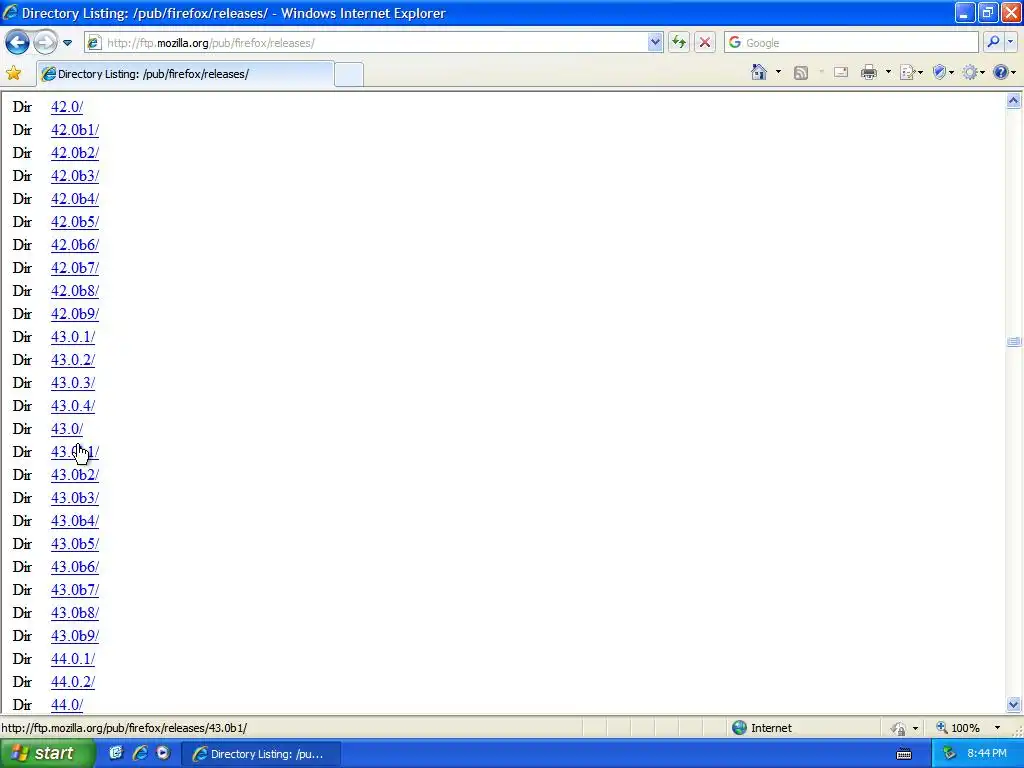Open the 43.0.4/ directory link
Image resolution: width=1024 pixels, height=768 pixels.
point(73,406)
